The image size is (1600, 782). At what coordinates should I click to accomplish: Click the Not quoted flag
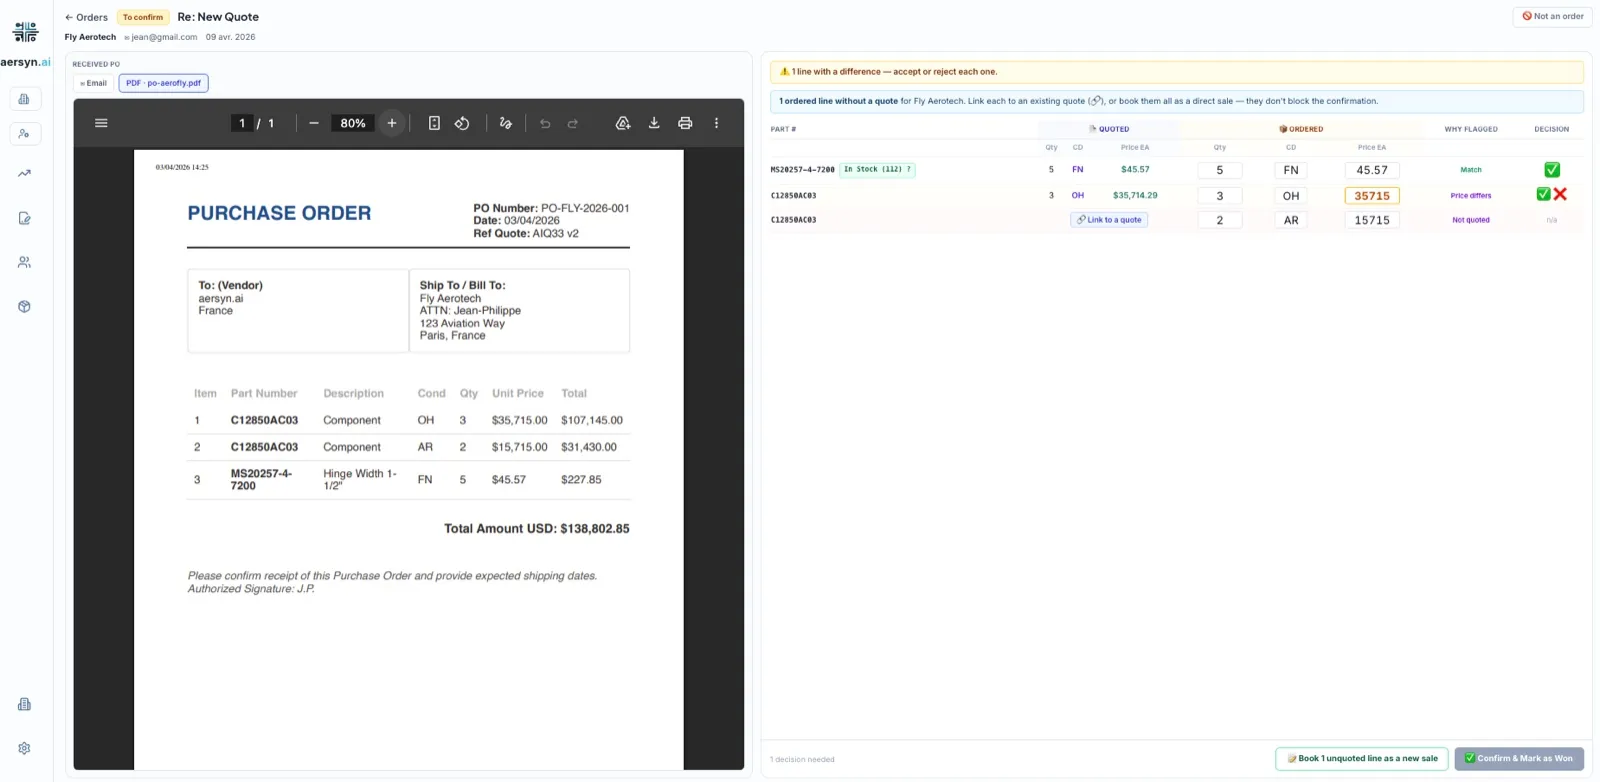point(1471,220)
